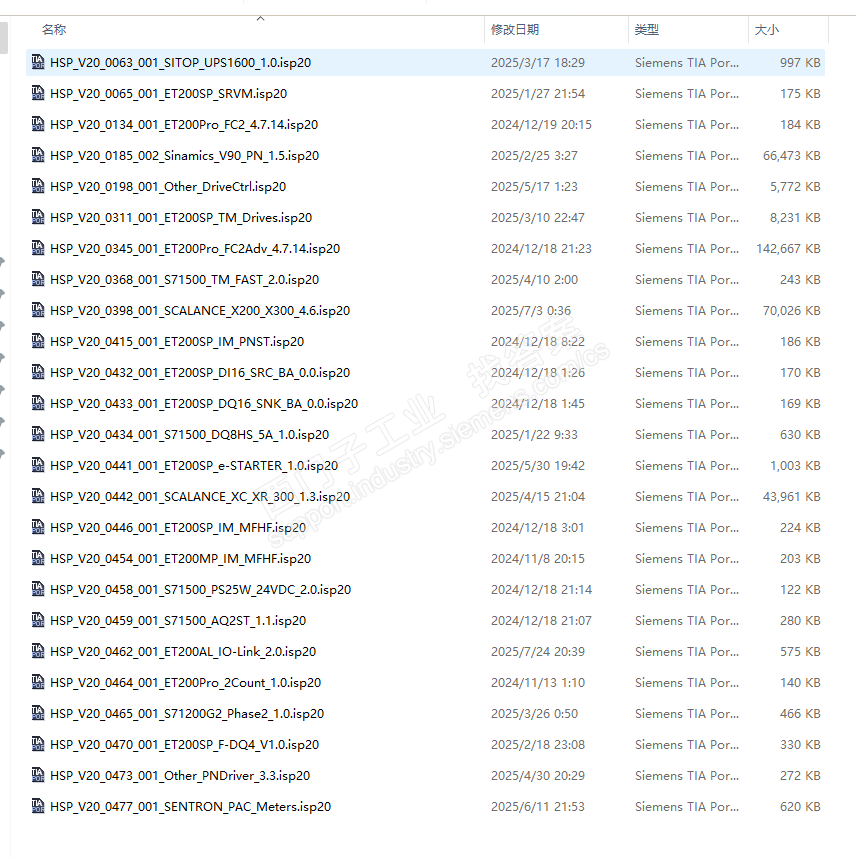
Task: Select file name HSP_V20_0185_002_Sinamics_V90_PN_1.5.isp20
Action: [184, 155]
